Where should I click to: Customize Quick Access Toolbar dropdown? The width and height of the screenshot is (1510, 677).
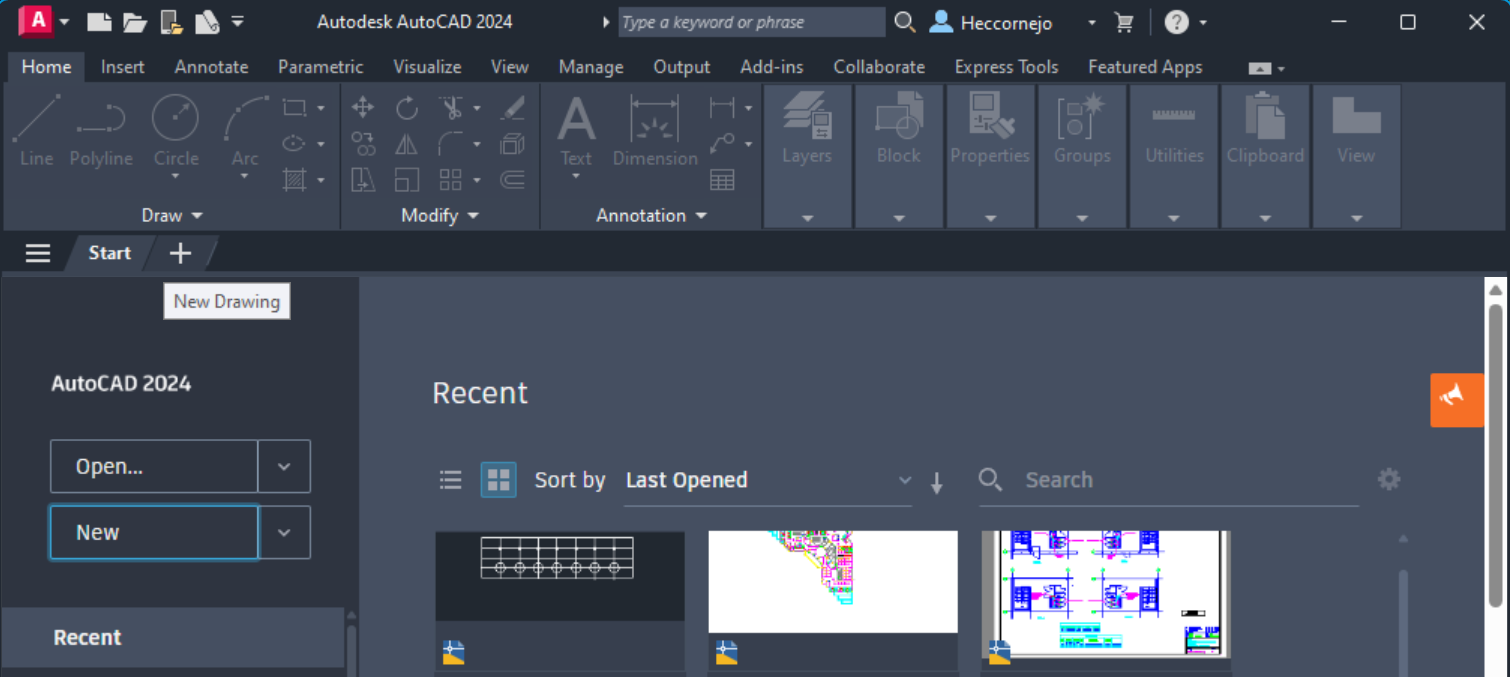[x=237, y=21]
